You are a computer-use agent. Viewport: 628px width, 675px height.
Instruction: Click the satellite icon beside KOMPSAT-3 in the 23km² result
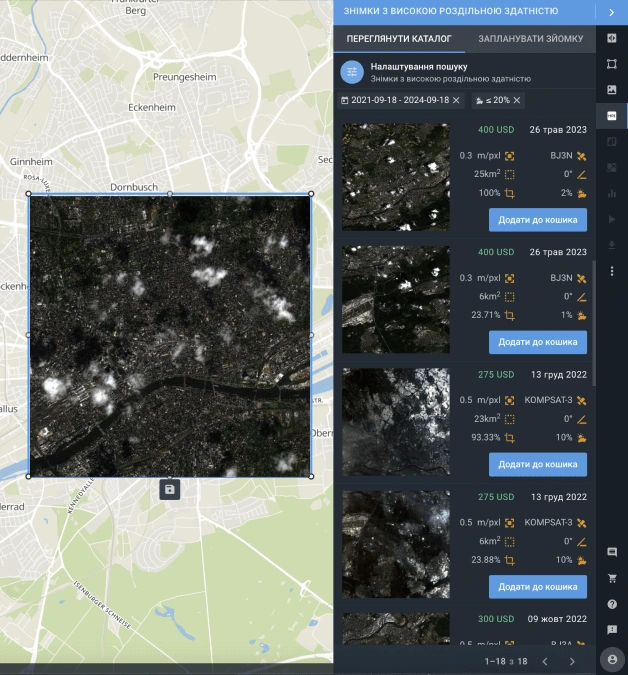coord(582,400)
